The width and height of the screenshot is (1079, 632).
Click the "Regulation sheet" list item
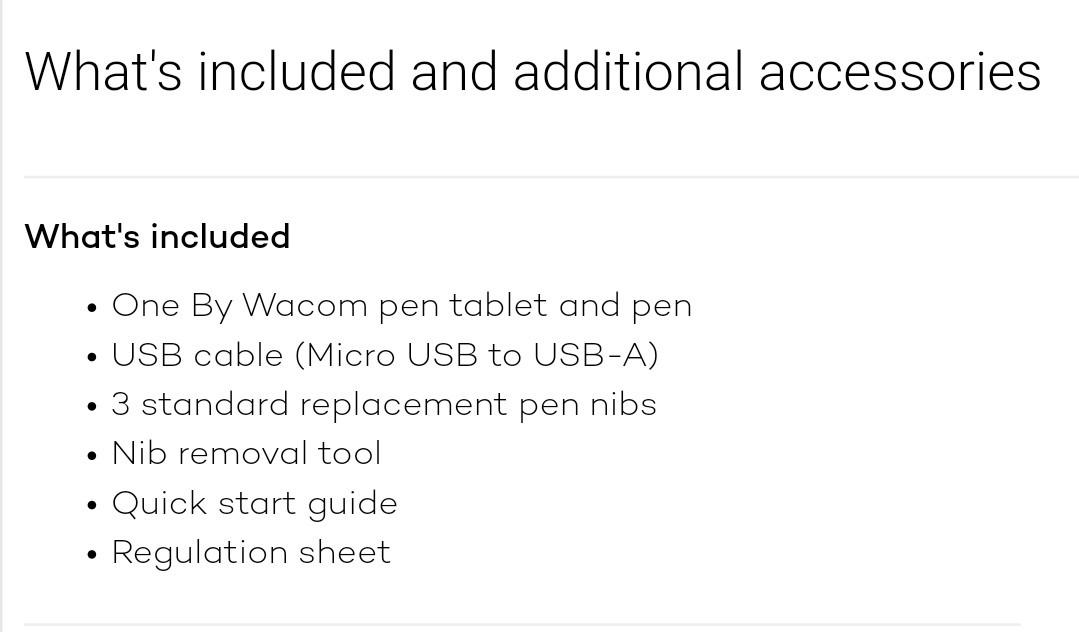click(x=251, y=552)
